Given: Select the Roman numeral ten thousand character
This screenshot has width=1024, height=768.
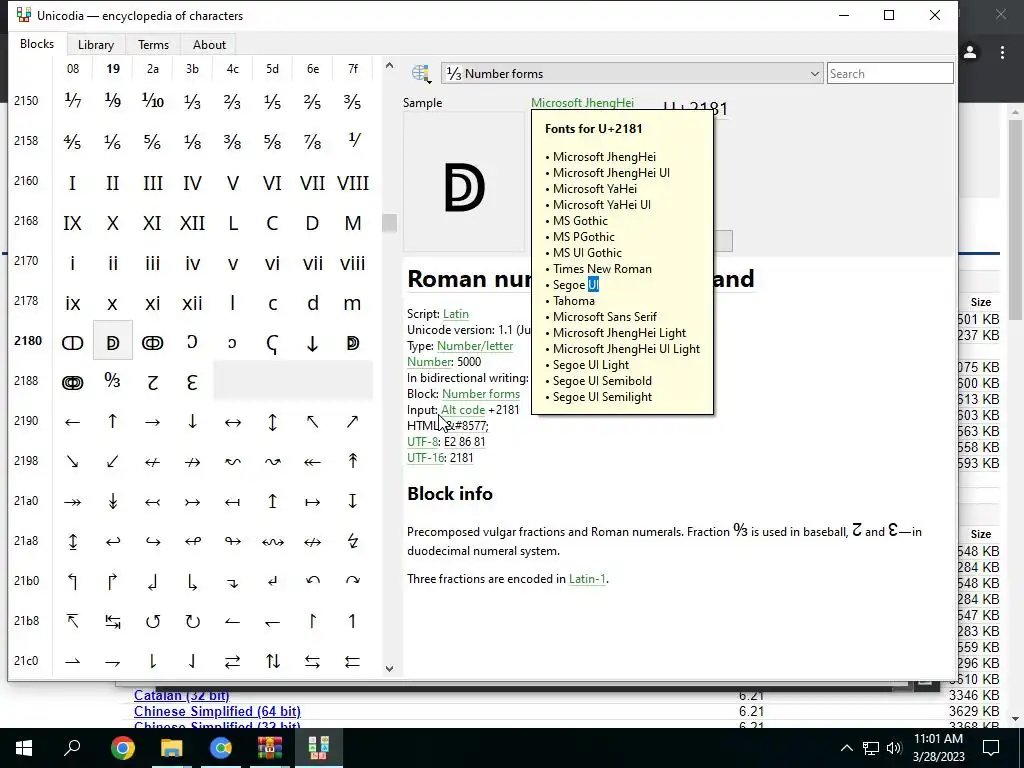Looking at the screenshot, I should (x=153, y=343).
